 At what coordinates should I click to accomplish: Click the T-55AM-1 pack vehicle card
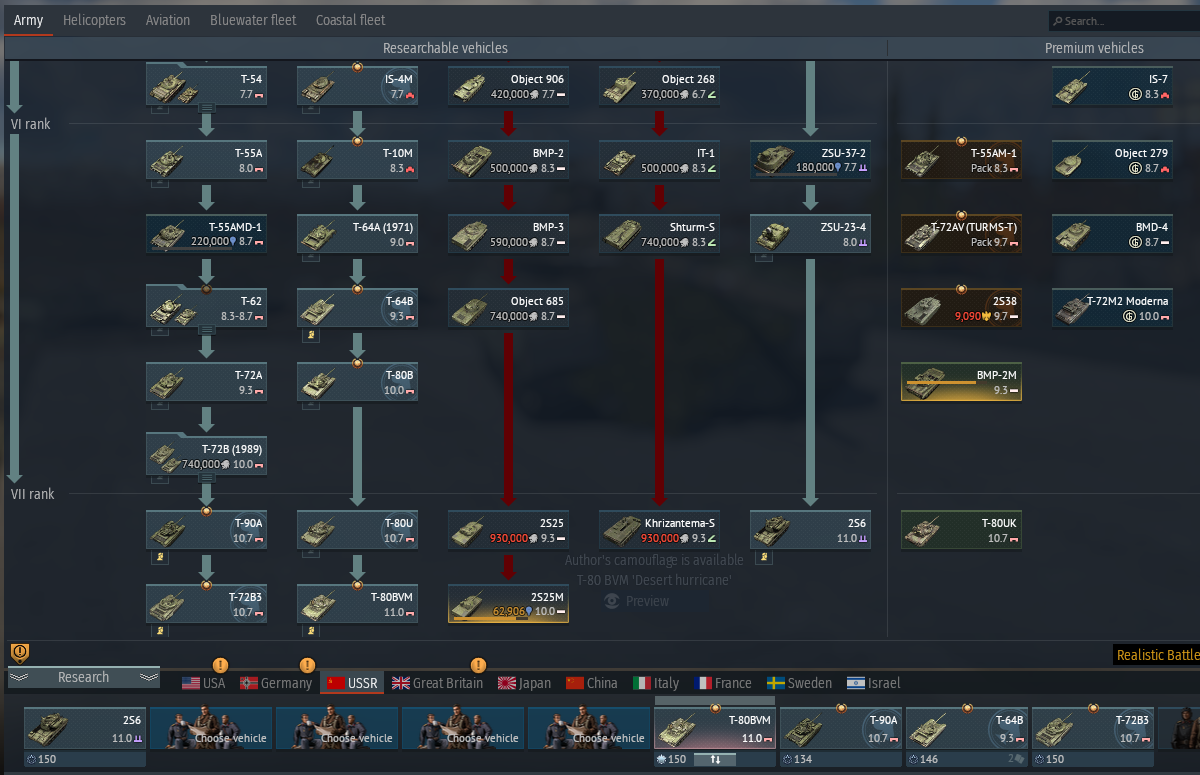pyautogui.click(x=962, y=160)
